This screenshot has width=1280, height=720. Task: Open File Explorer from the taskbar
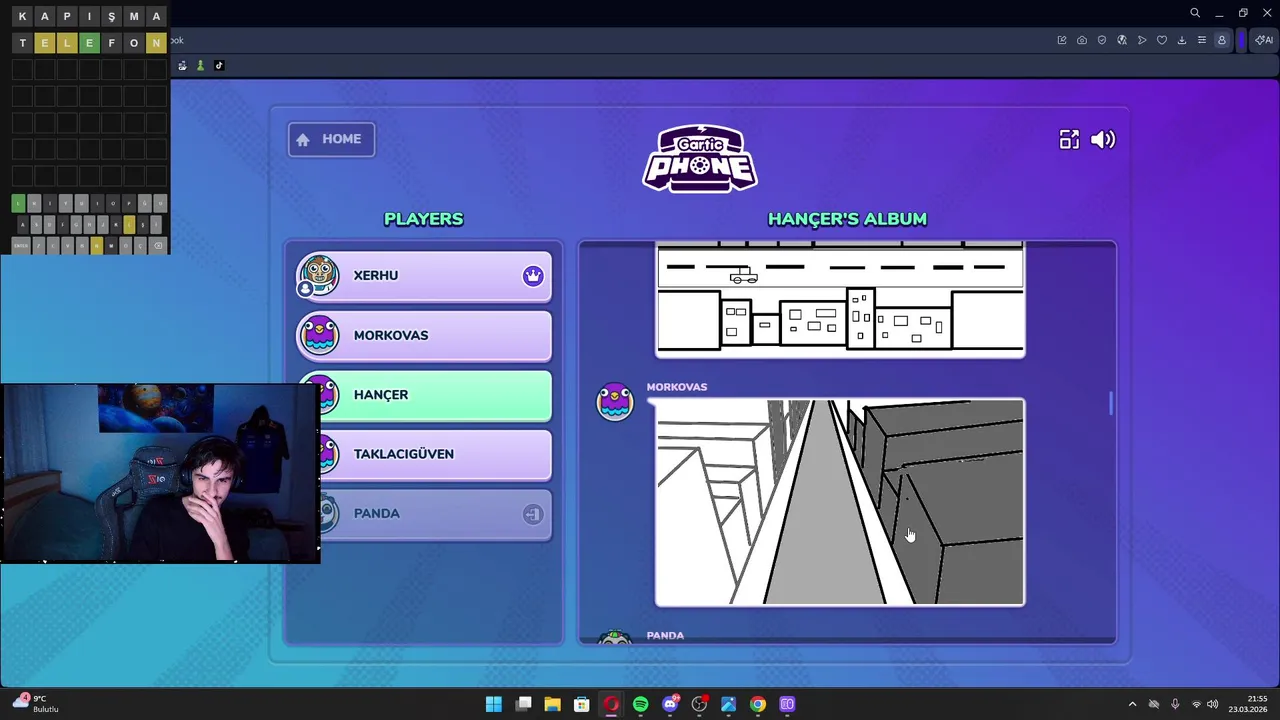552,704
